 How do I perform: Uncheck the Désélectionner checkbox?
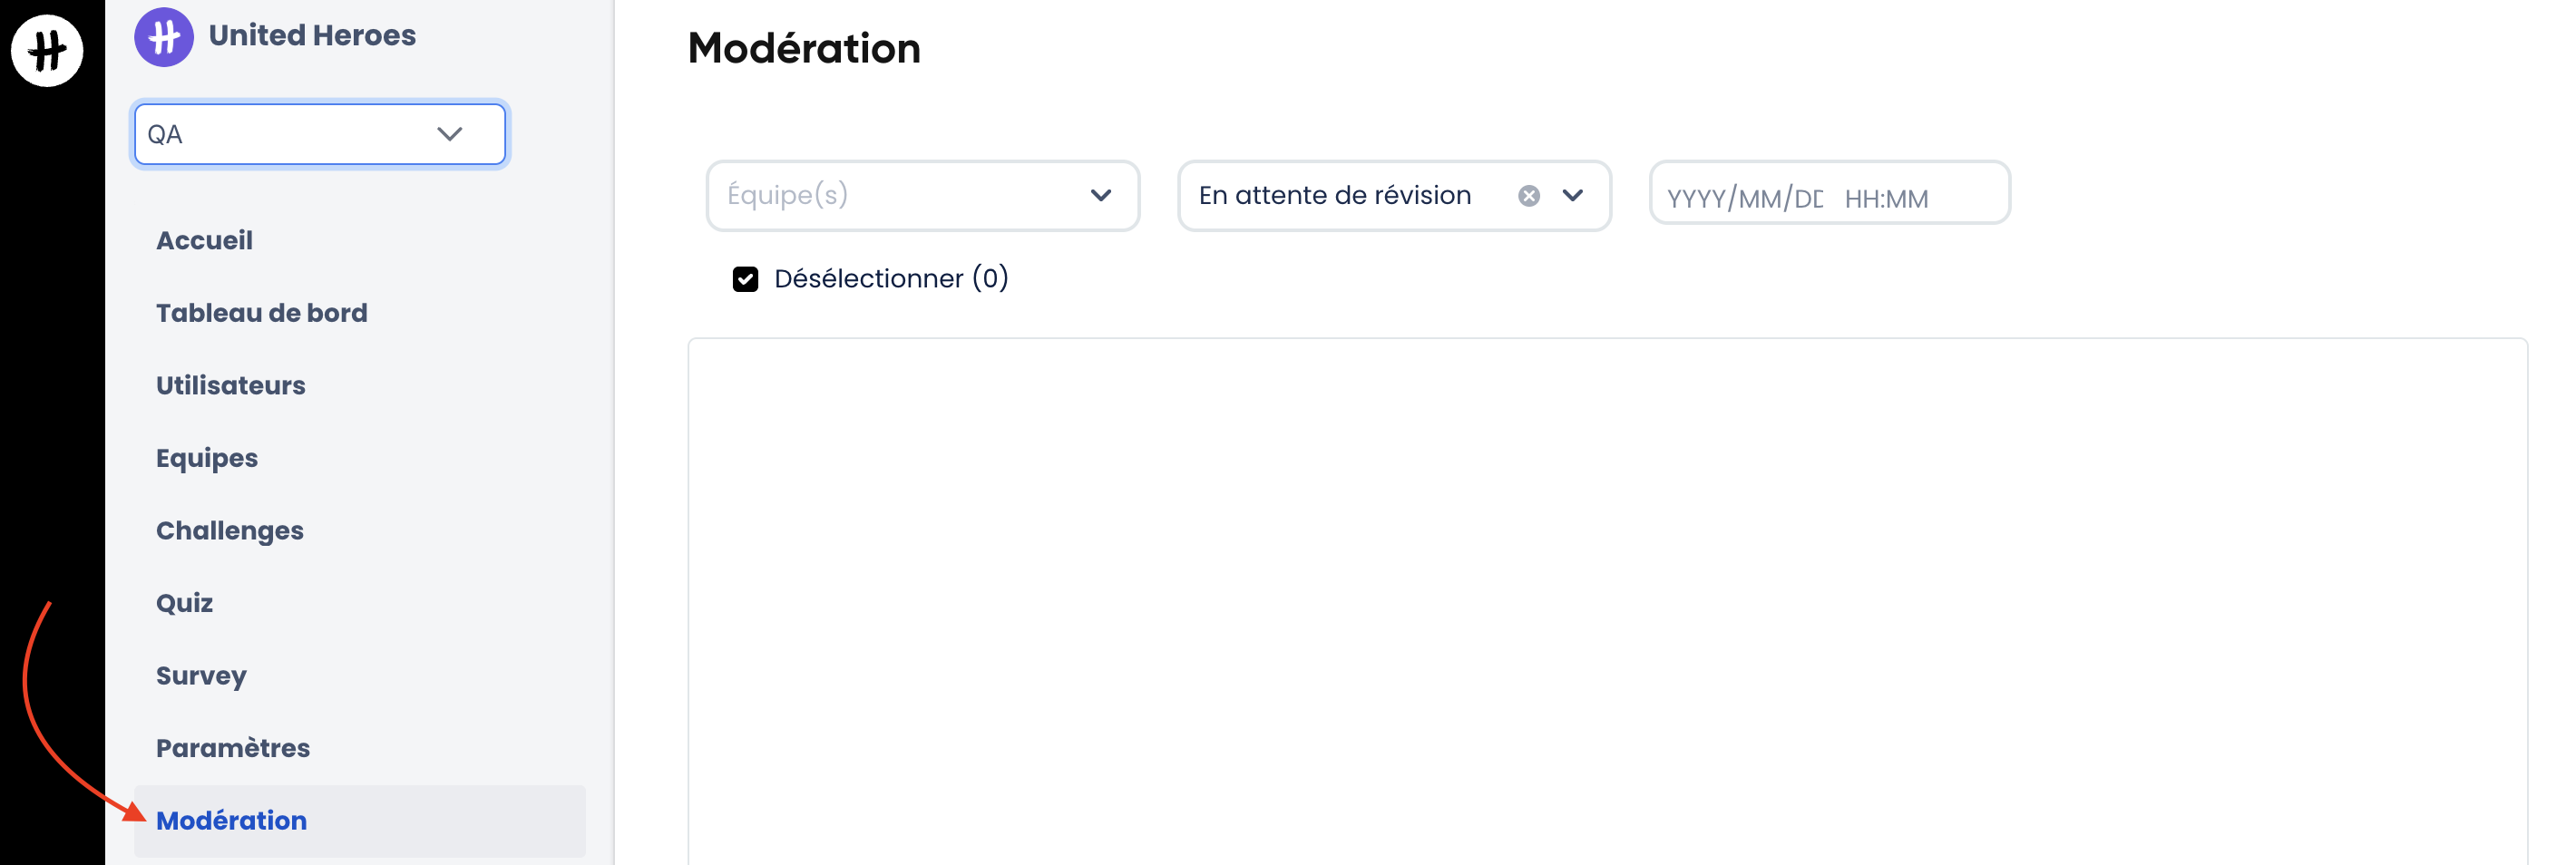(x=746, y=279)
